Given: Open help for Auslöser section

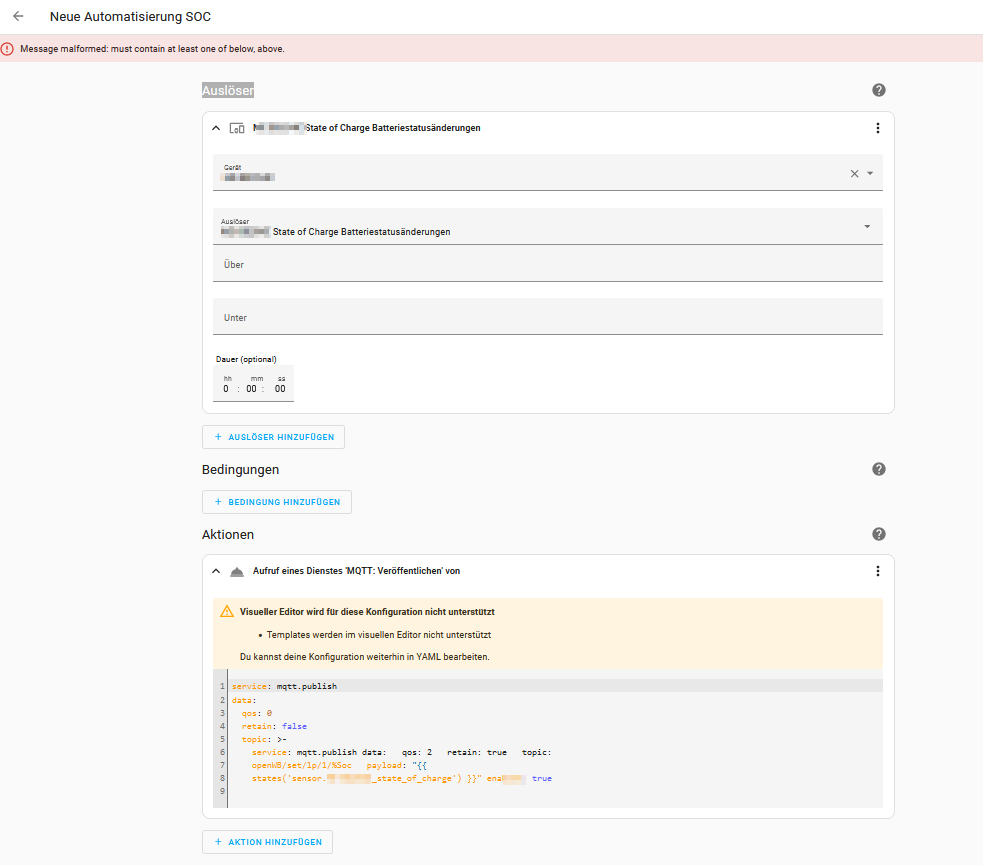Looking at the screenshot, I should [879, 90].
